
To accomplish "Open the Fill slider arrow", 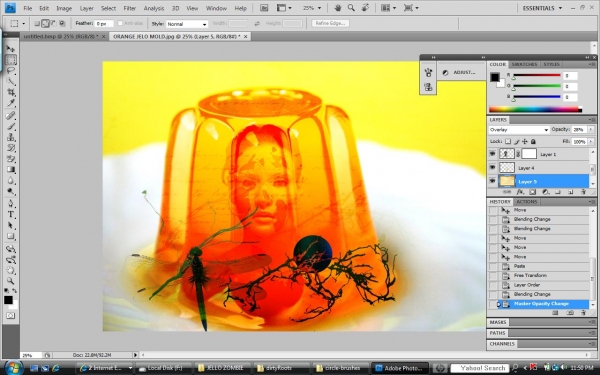I will point(591,142).
